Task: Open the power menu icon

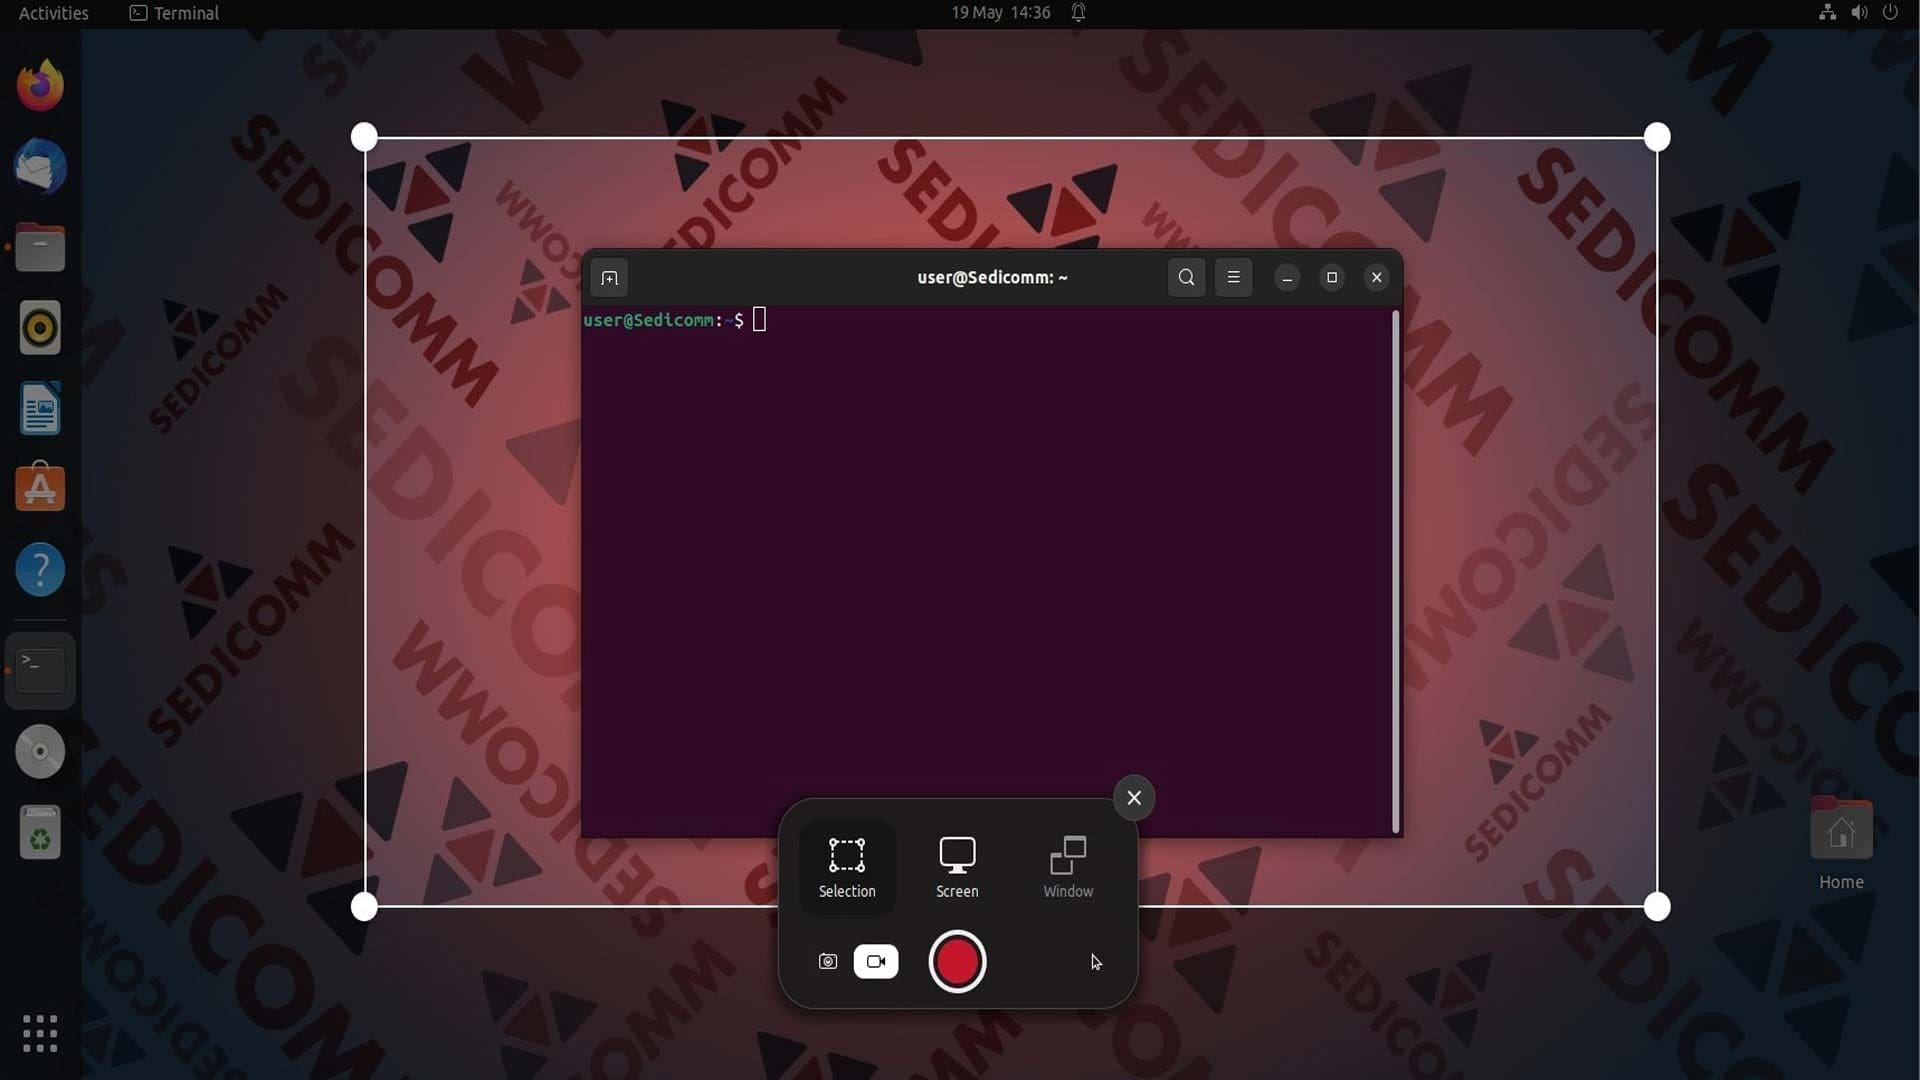Action: coord(1890,13)
